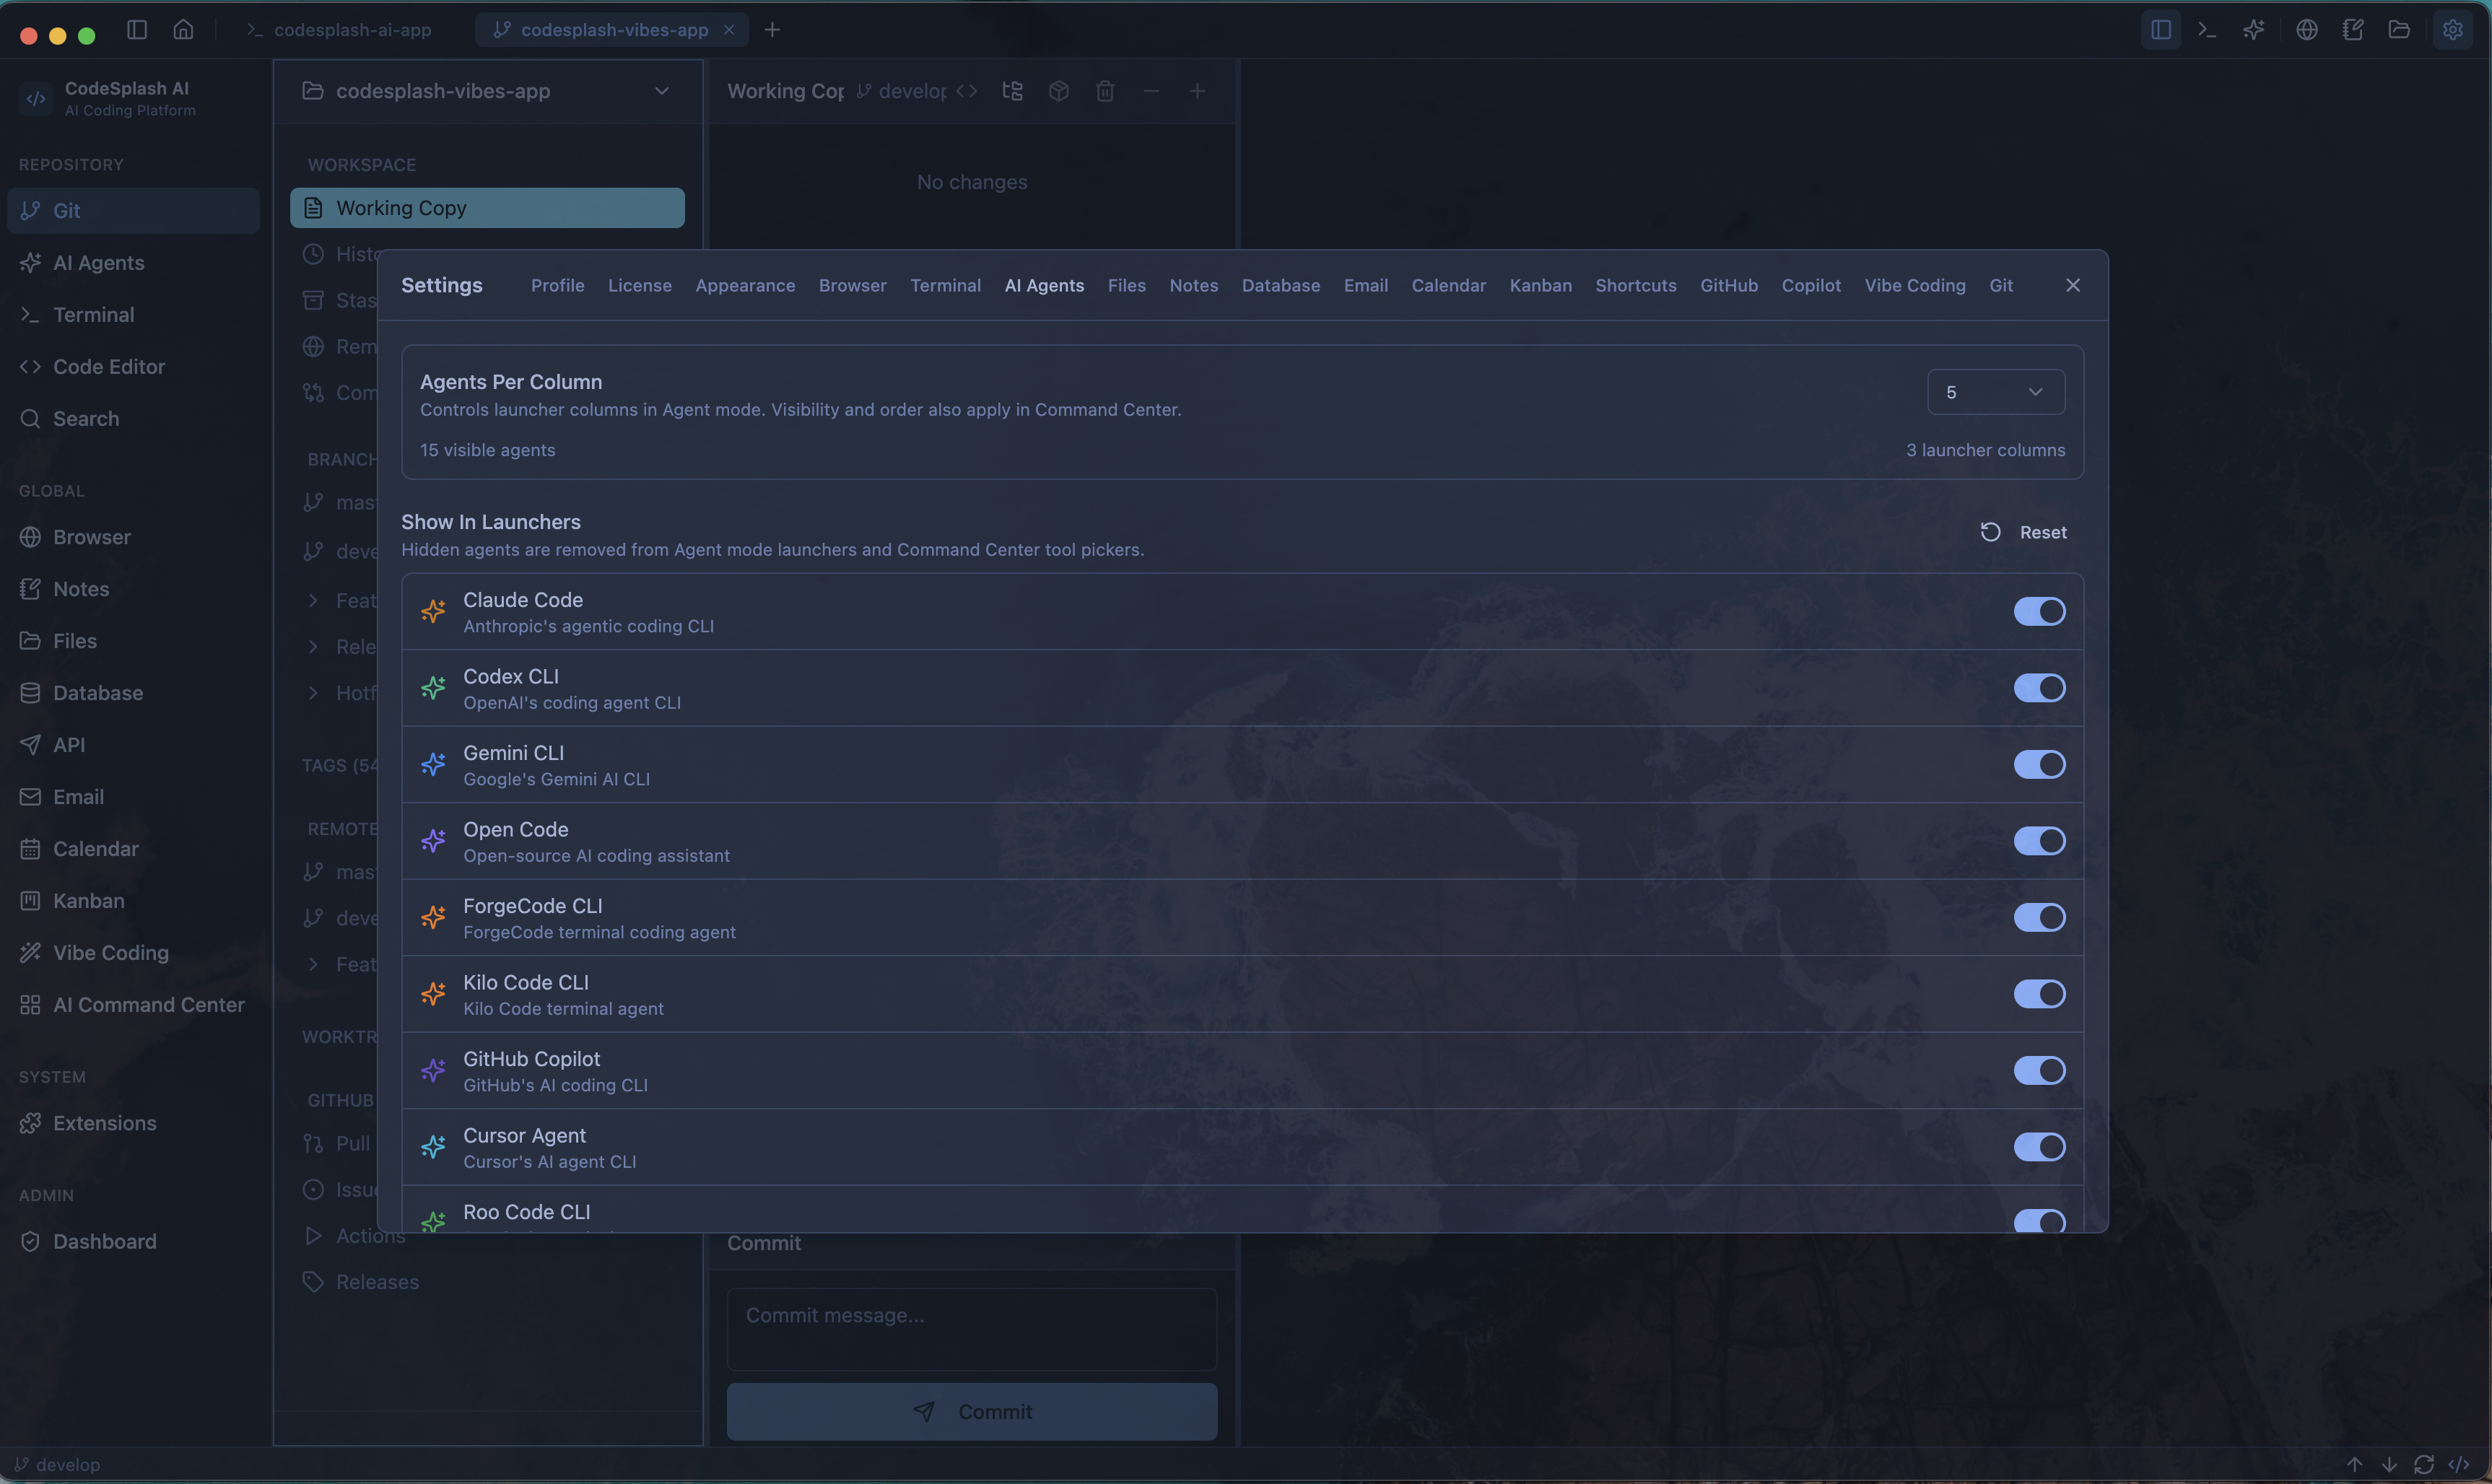
Task: Open the Agents Per Column dropdown
Action: pyautogui.click(x=1995, y=392)
